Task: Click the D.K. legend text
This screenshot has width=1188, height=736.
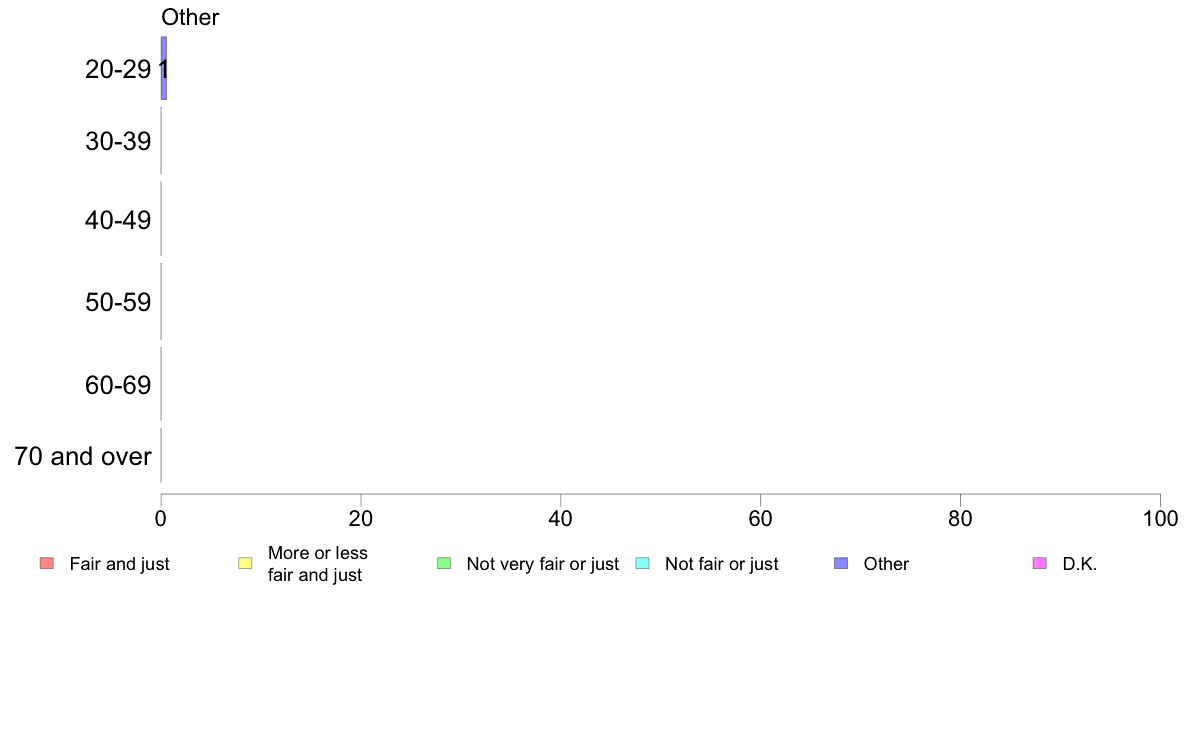Action: [1080, 564]
